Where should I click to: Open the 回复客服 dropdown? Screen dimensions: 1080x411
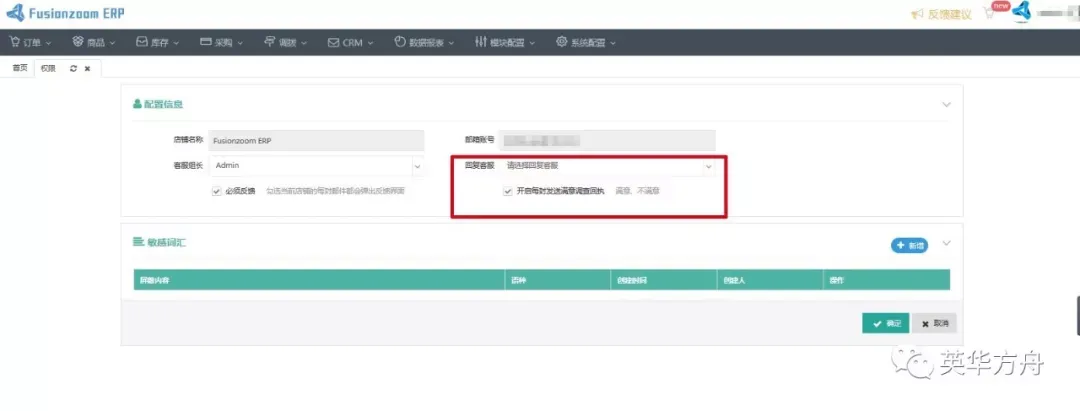coord(607,166)
